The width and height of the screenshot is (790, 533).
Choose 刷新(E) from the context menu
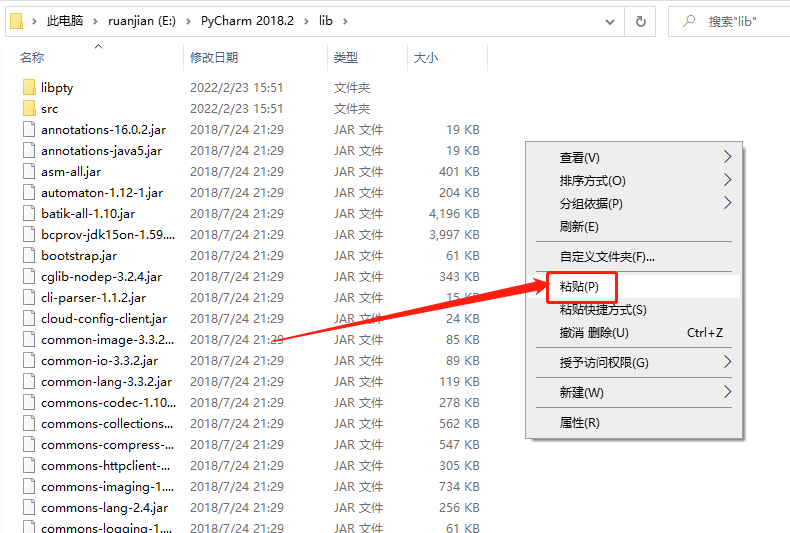pos(634,227)
